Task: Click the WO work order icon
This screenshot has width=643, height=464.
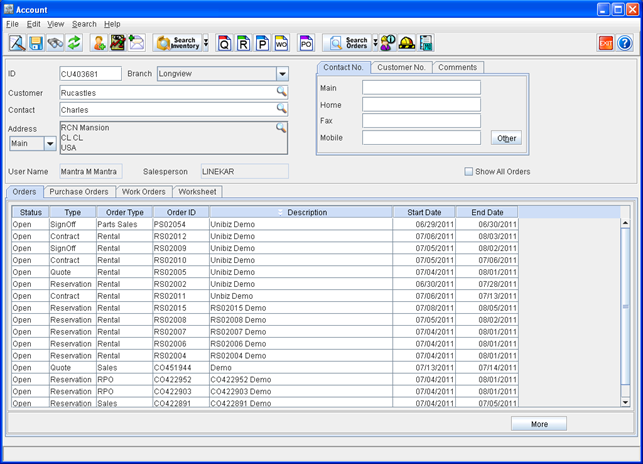Action: click(281, 43)
